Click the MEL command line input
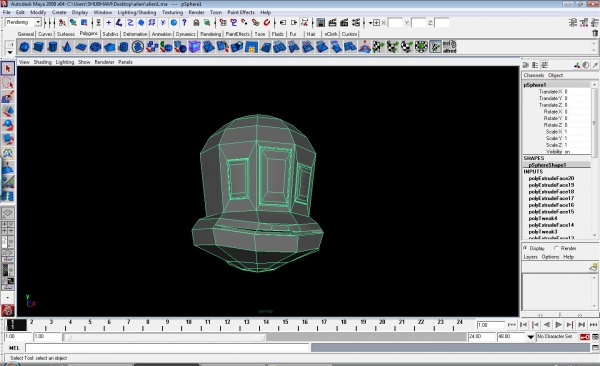This screenshot has width=600, height=366. (x=167, y=348)
